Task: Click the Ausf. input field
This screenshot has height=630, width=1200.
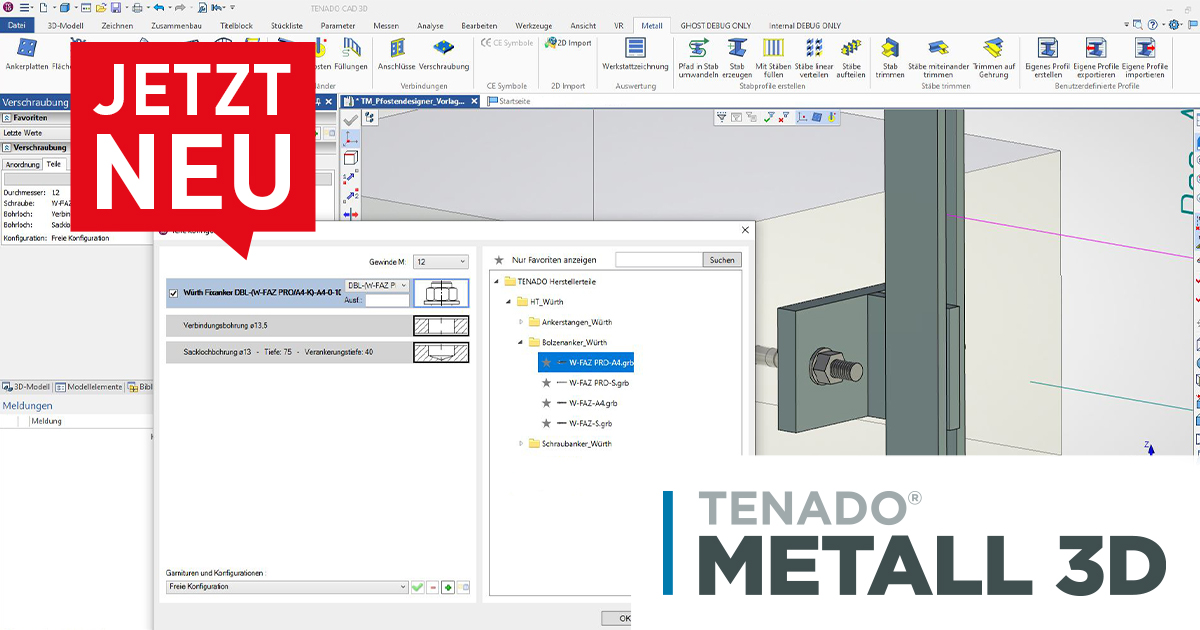Action: (x=387, y=299)
